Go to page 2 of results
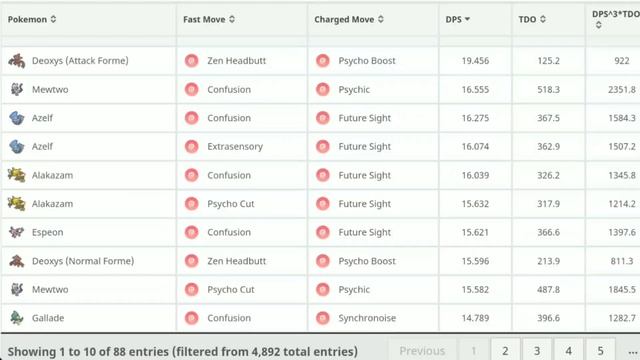This screenshot has width=640, height=360. click(505, 351)
